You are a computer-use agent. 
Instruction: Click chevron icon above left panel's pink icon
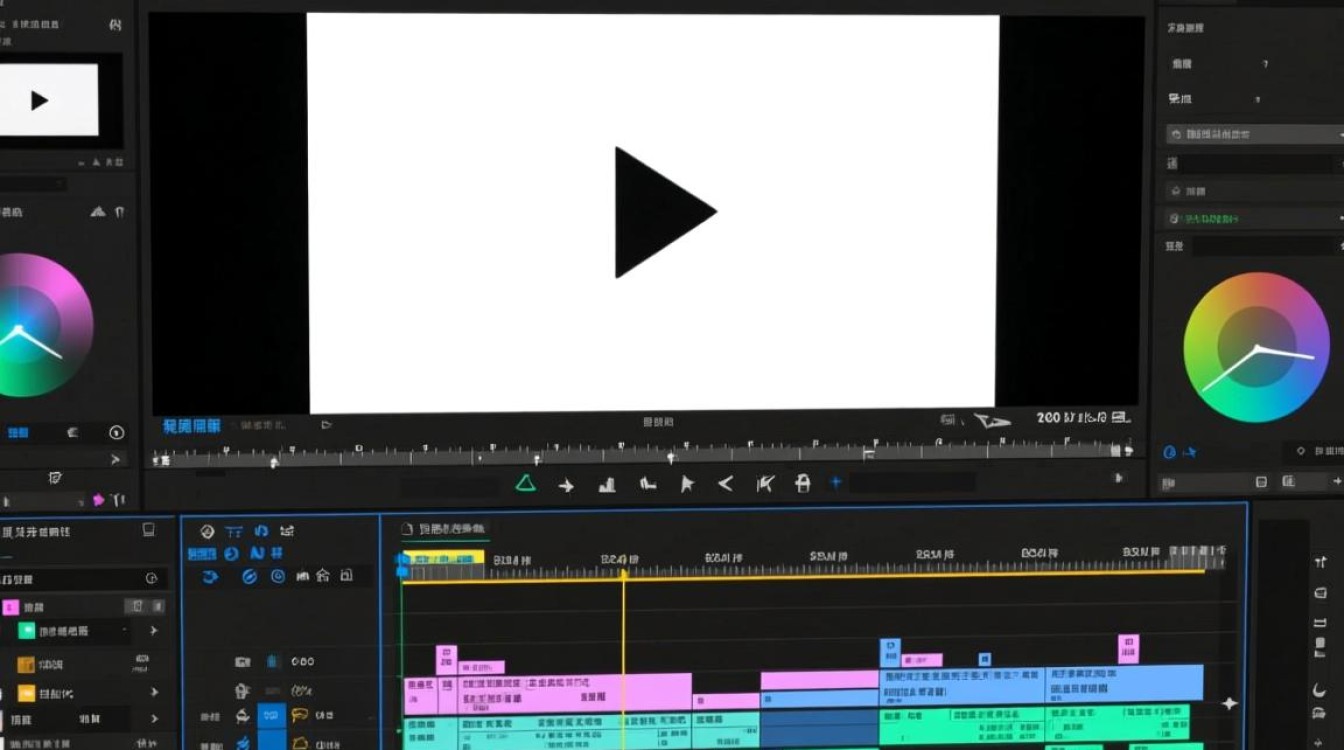pyautogui.click(x=116, y=460)
